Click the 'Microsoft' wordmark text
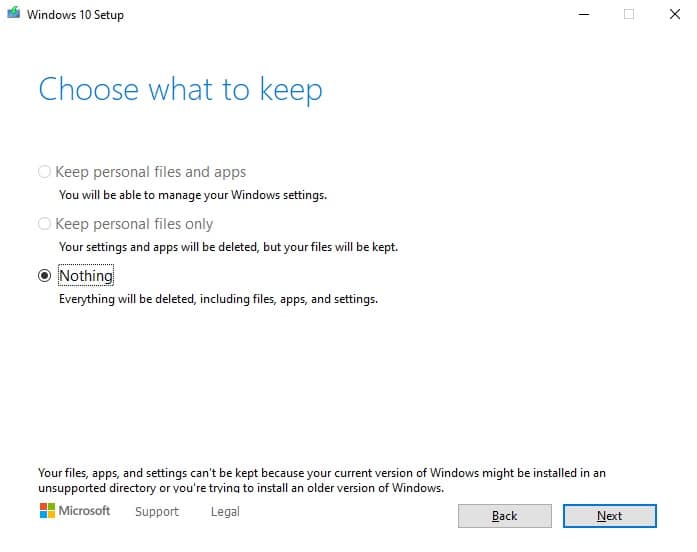This screenshot has width=697, height=552. click(x=84, y=512)
